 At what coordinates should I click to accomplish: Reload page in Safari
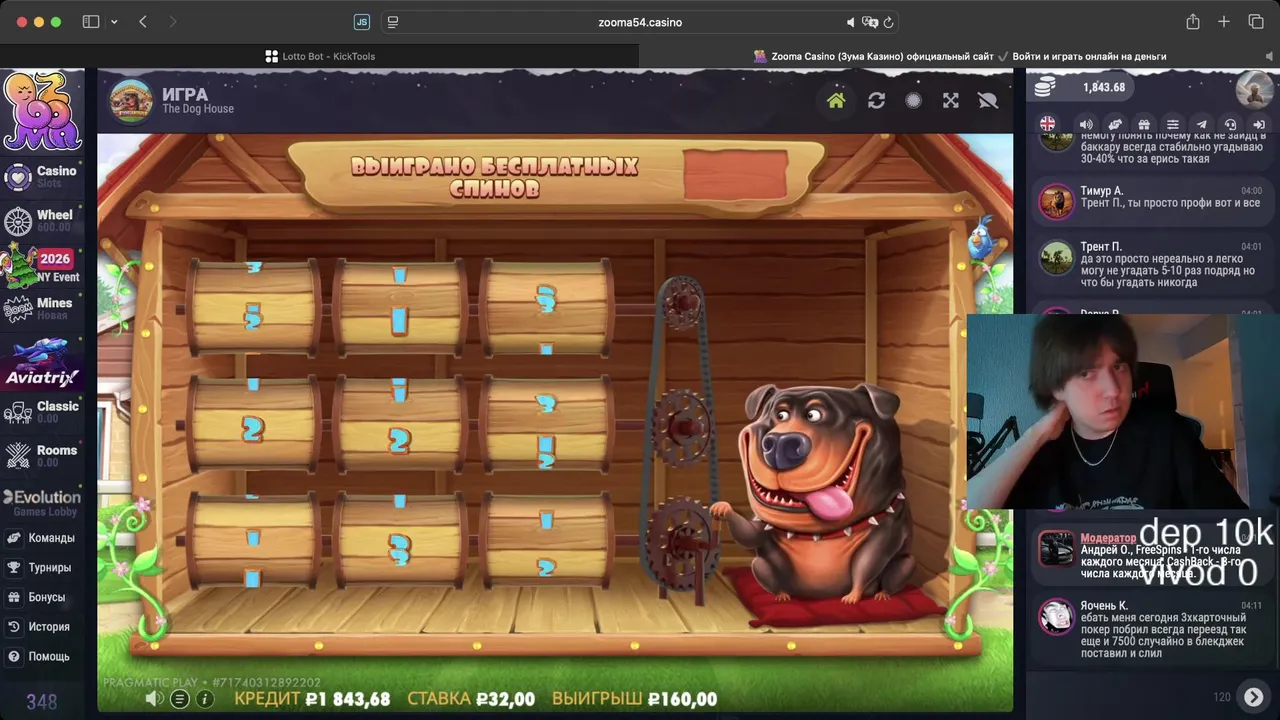888,22
